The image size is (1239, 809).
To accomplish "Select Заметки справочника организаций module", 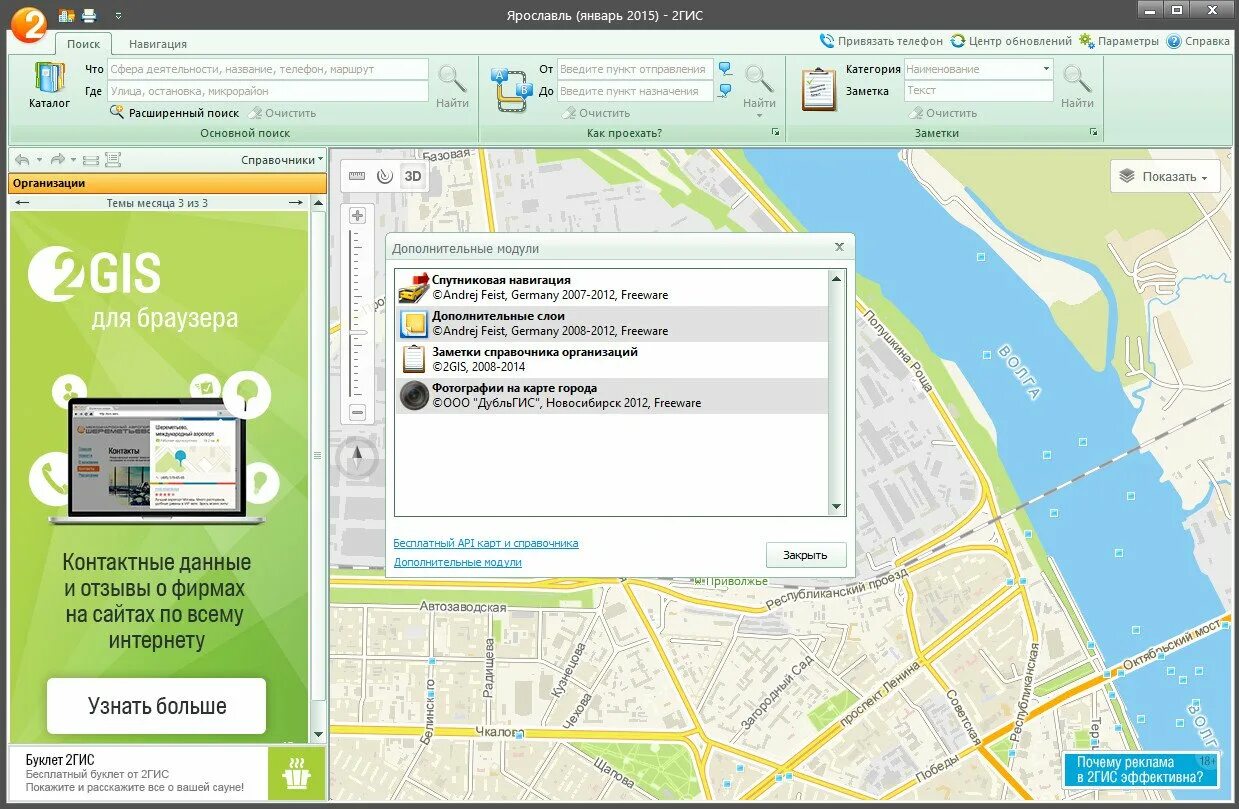I will 611,360.
